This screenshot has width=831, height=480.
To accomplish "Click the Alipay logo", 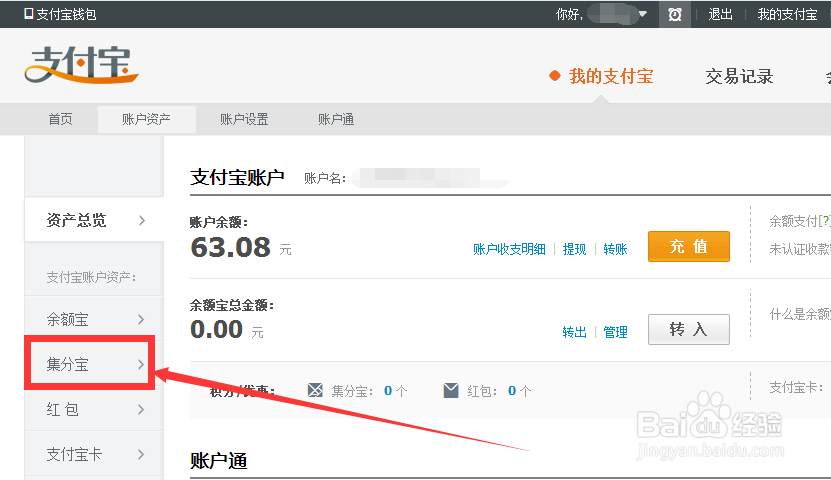I will click(x=81, y=65).
